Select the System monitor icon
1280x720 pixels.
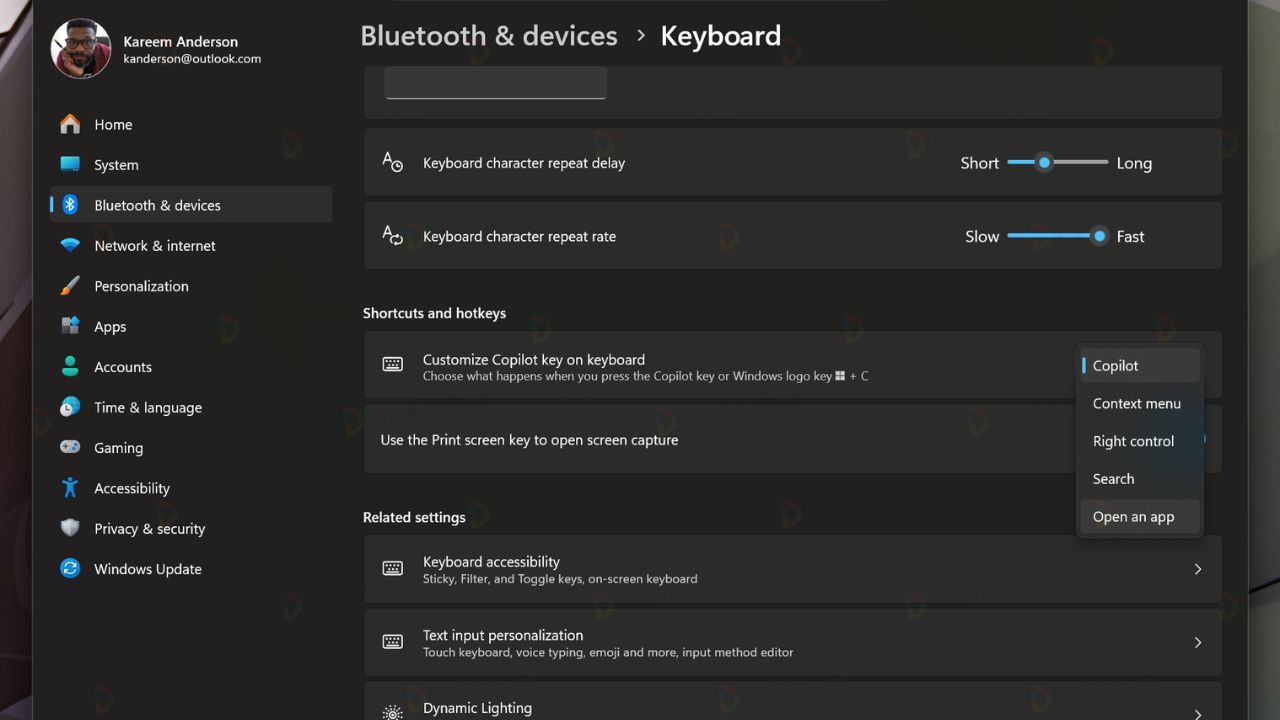click(x=70, y=164)
